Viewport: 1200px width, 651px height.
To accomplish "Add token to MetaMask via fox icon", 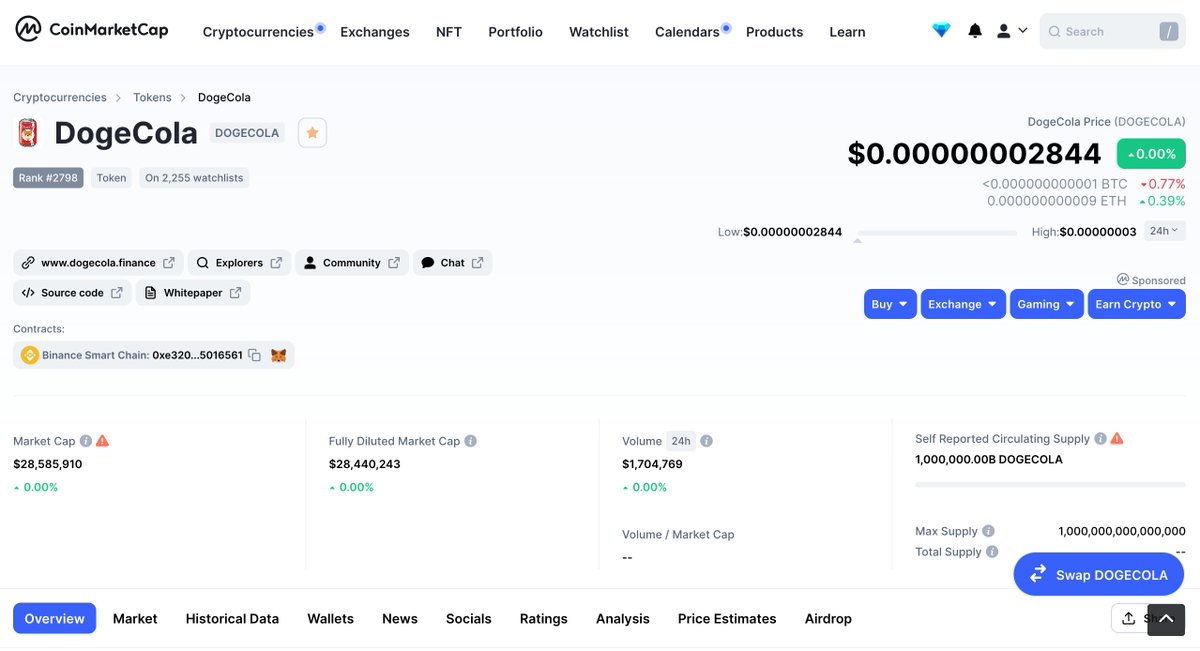I will [x=279, y=355].
